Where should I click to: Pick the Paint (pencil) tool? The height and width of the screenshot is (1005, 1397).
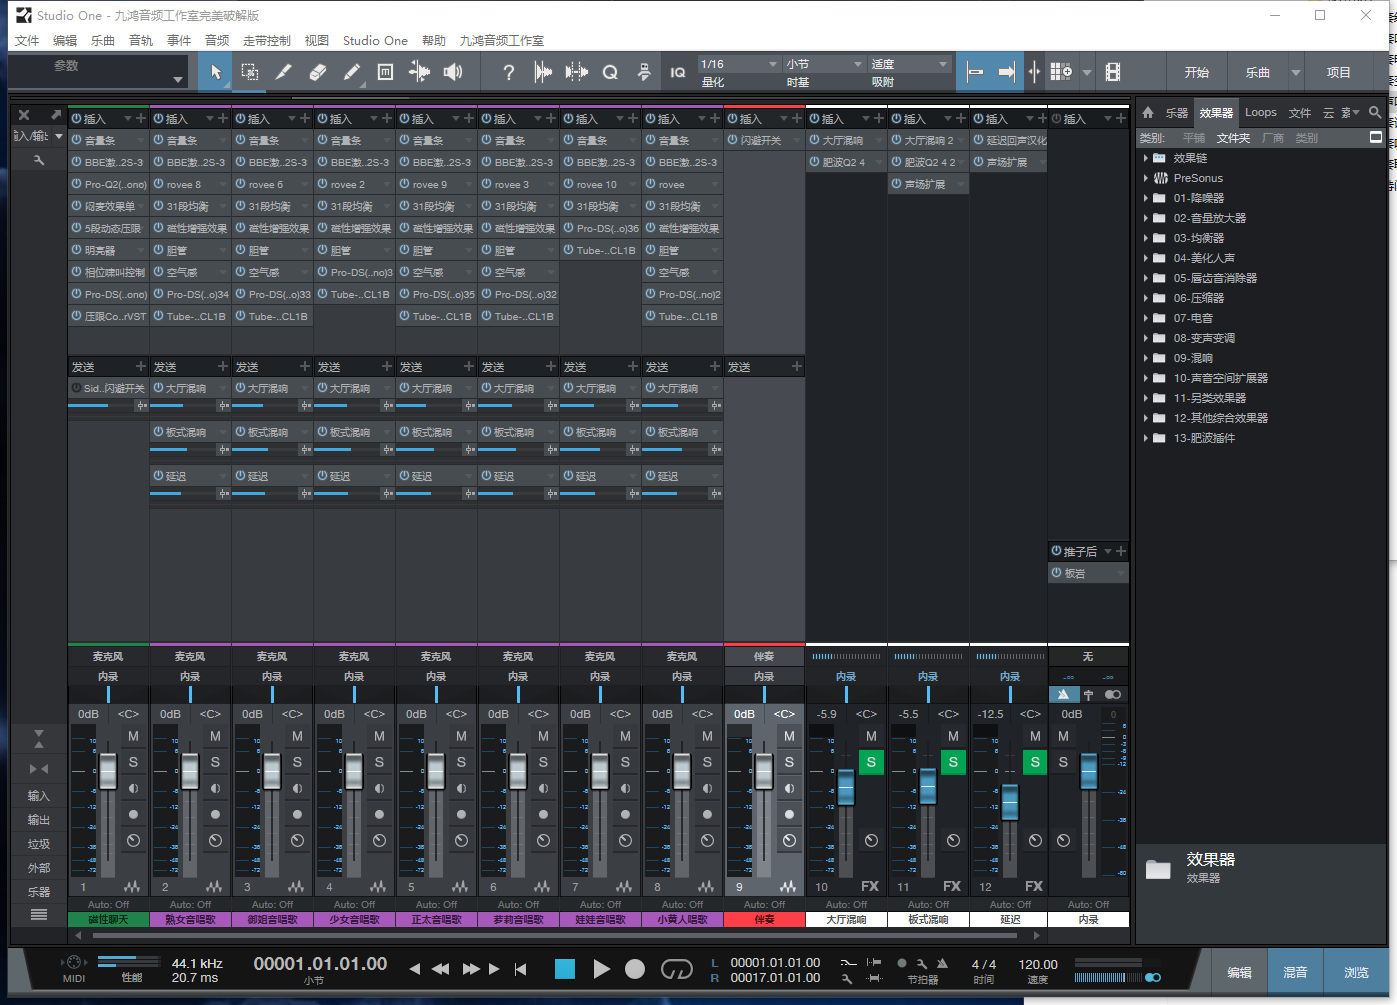(x=352, y=72)
